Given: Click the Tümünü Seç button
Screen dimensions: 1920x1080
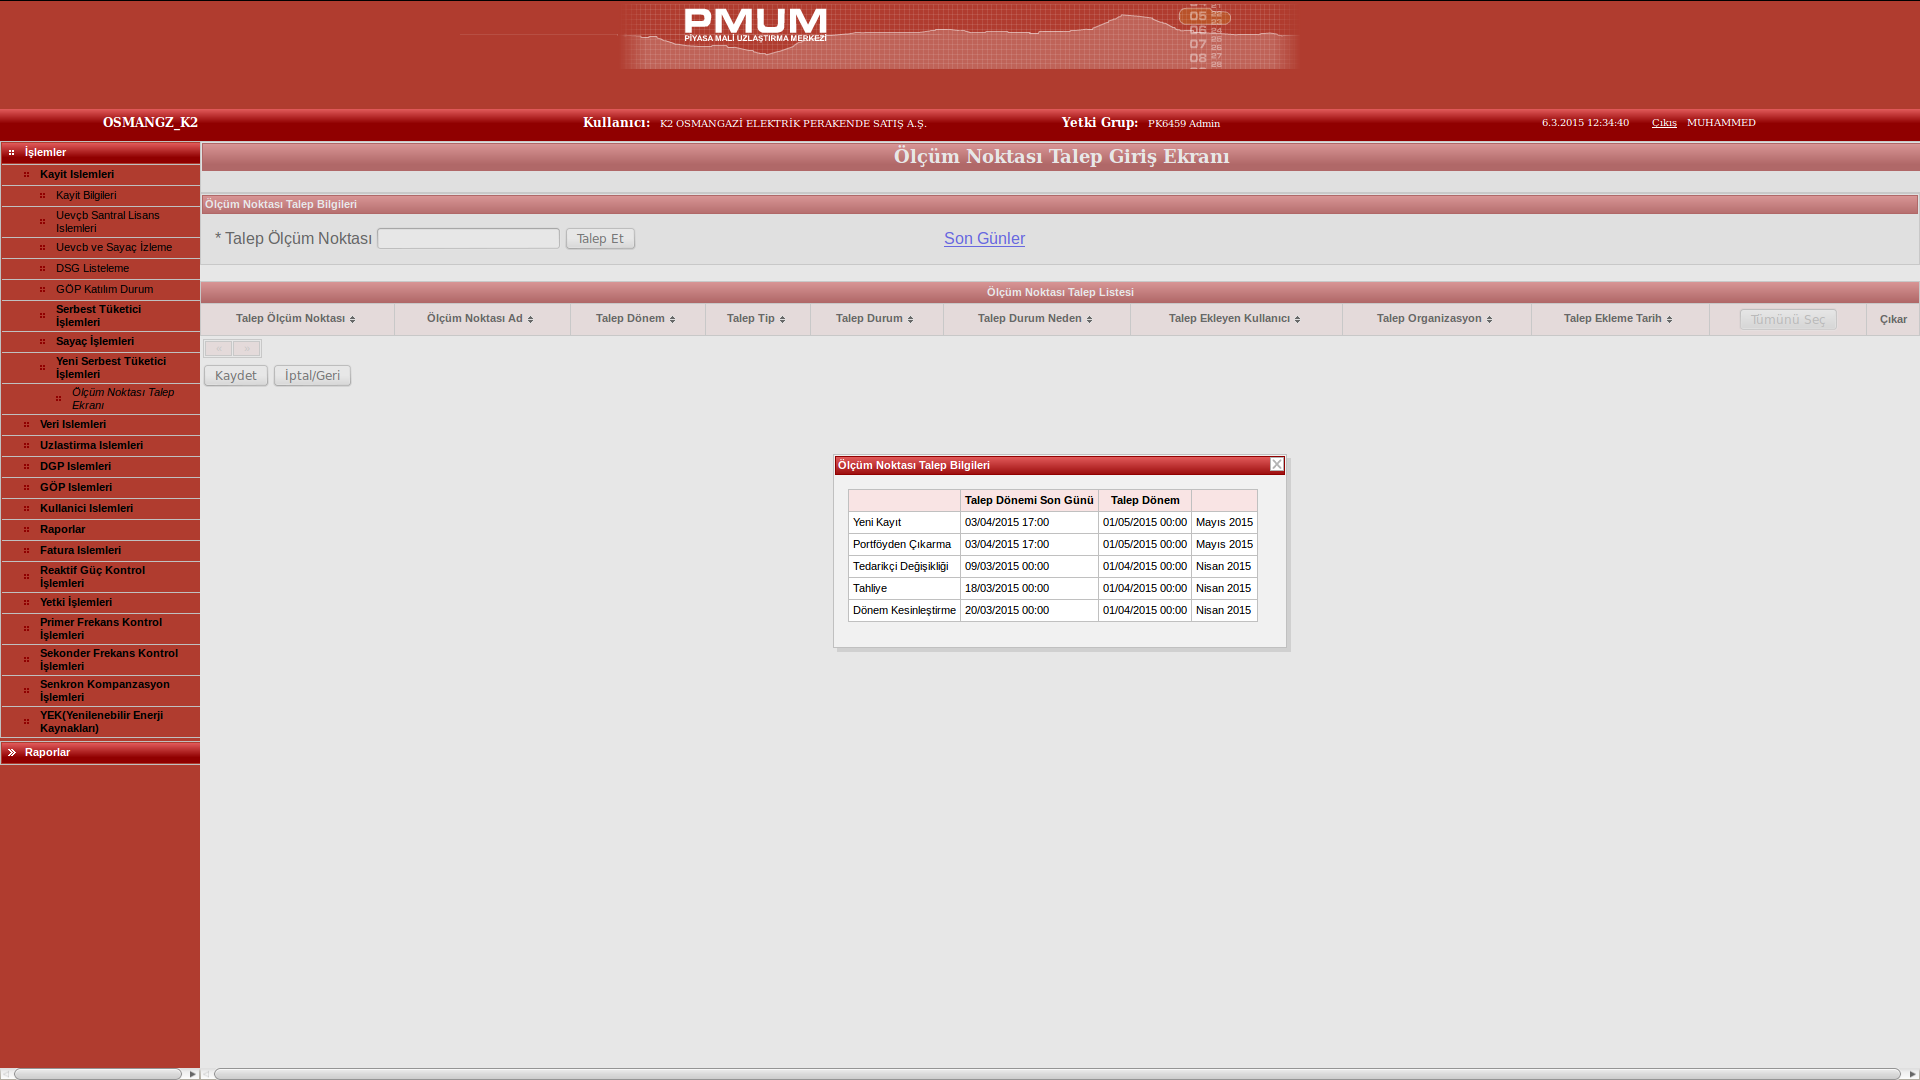Looking at the screenshot, I should tap(1788, 320).
